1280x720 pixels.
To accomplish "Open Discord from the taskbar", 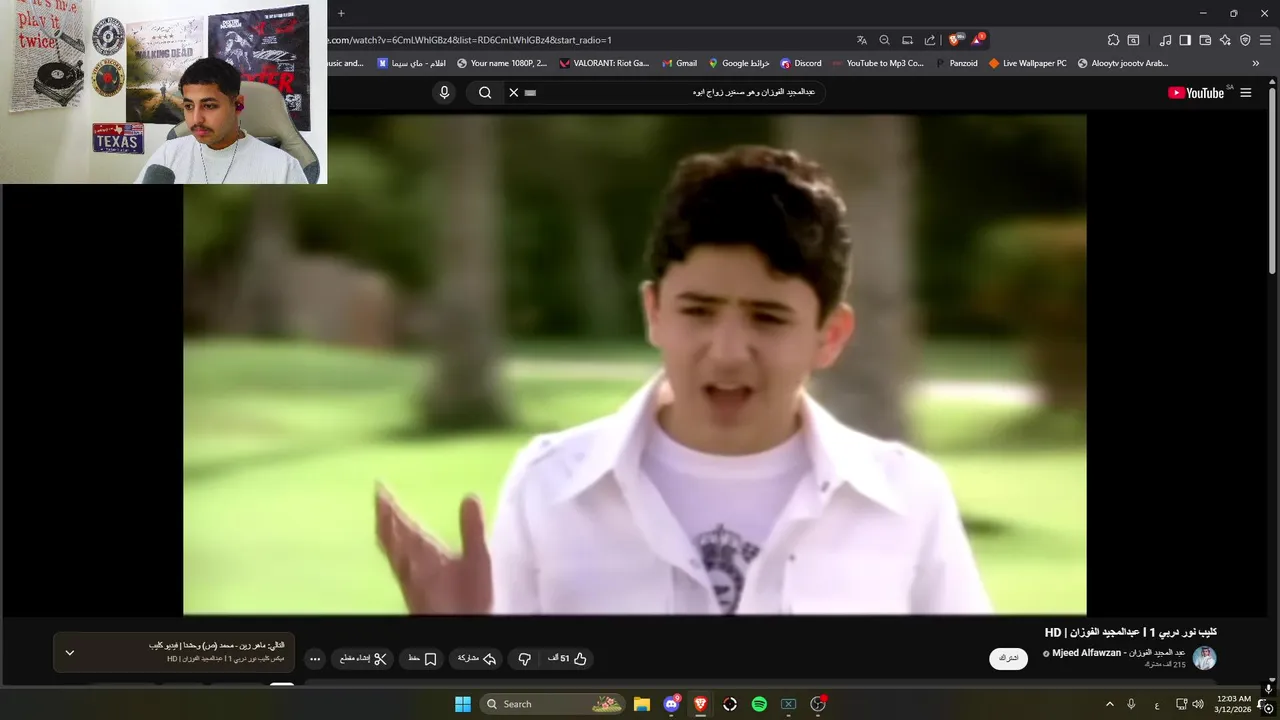I will point(671,704).
